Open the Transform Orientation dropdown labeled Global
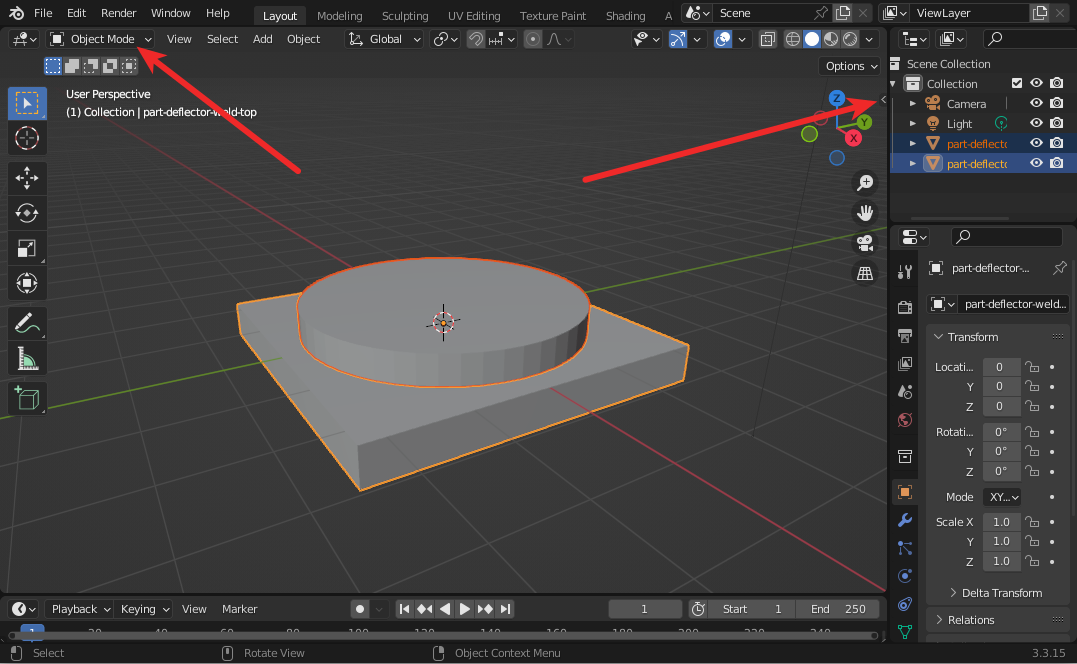1077x664 pixels. 384,38
